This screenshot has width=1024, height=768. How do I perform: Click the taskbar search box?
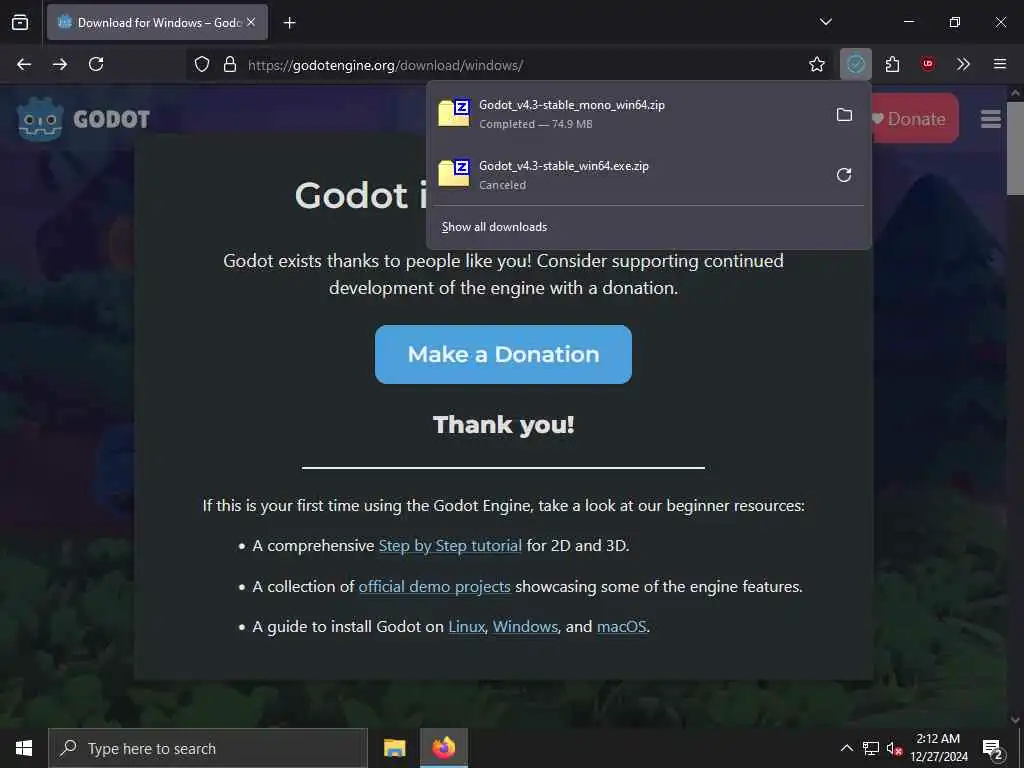tap(208, 748)
